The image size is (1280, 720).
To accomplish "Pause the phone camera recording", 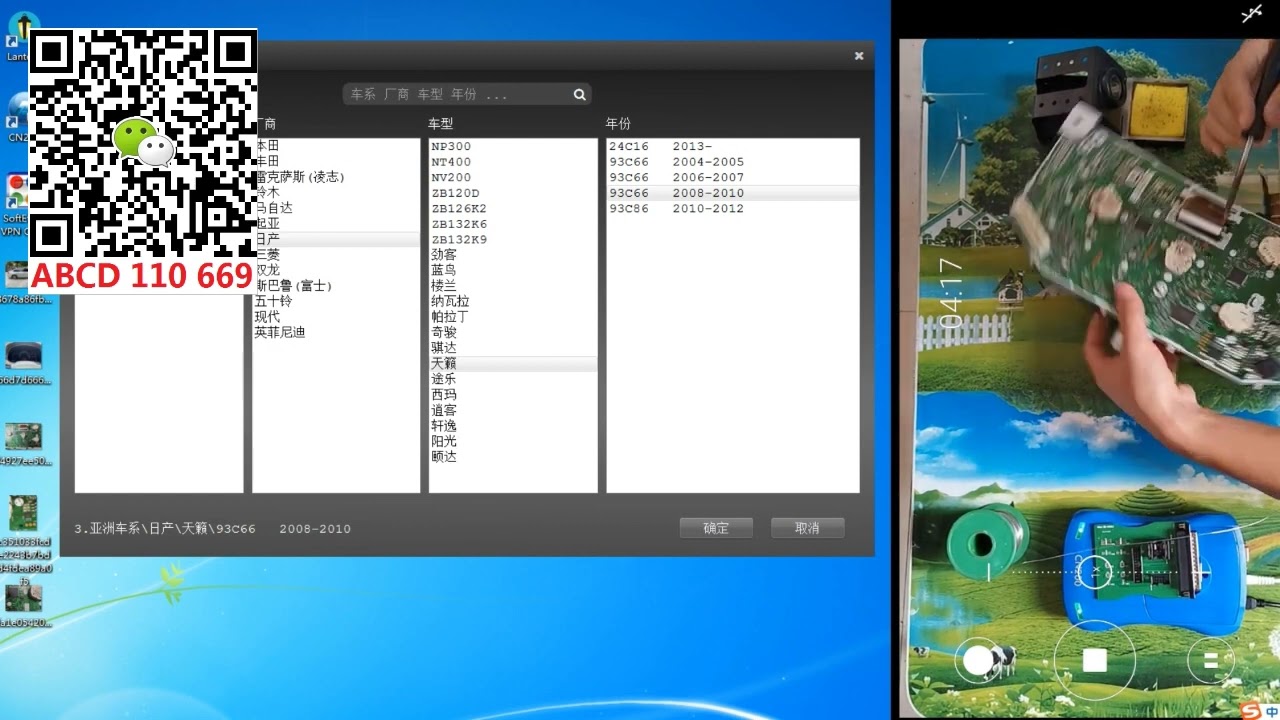I will click(x=1210, y=660).
